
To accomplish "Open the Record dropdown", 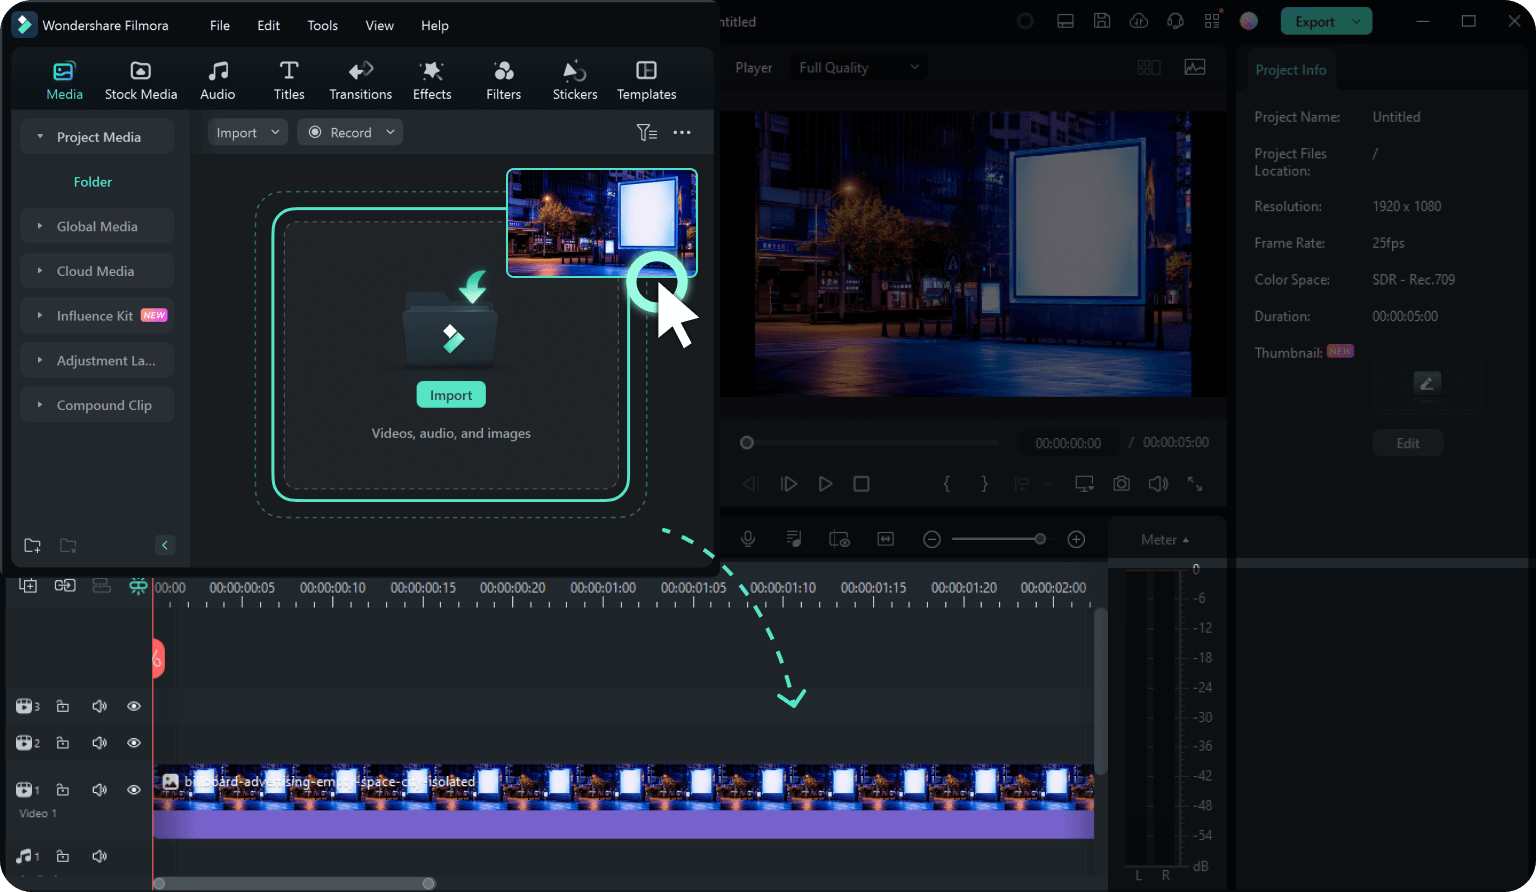I will click(x=350, y=132).
